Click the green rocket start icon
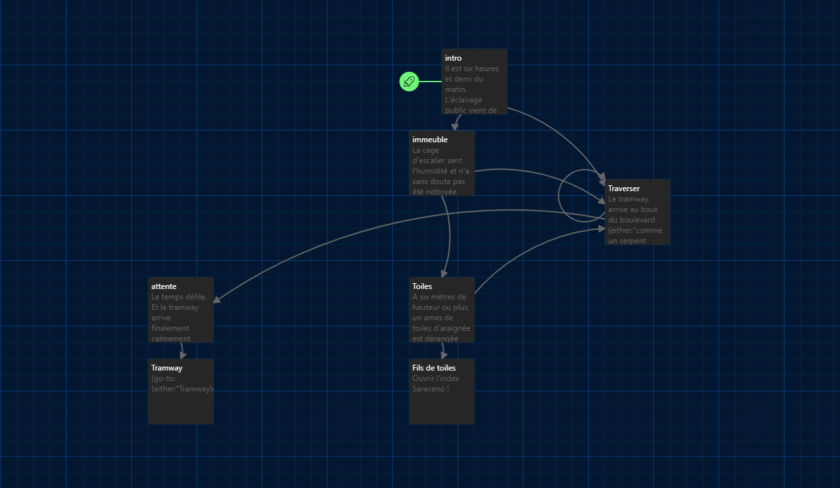This screenshot has width=840, height=488. coord(409,82)
